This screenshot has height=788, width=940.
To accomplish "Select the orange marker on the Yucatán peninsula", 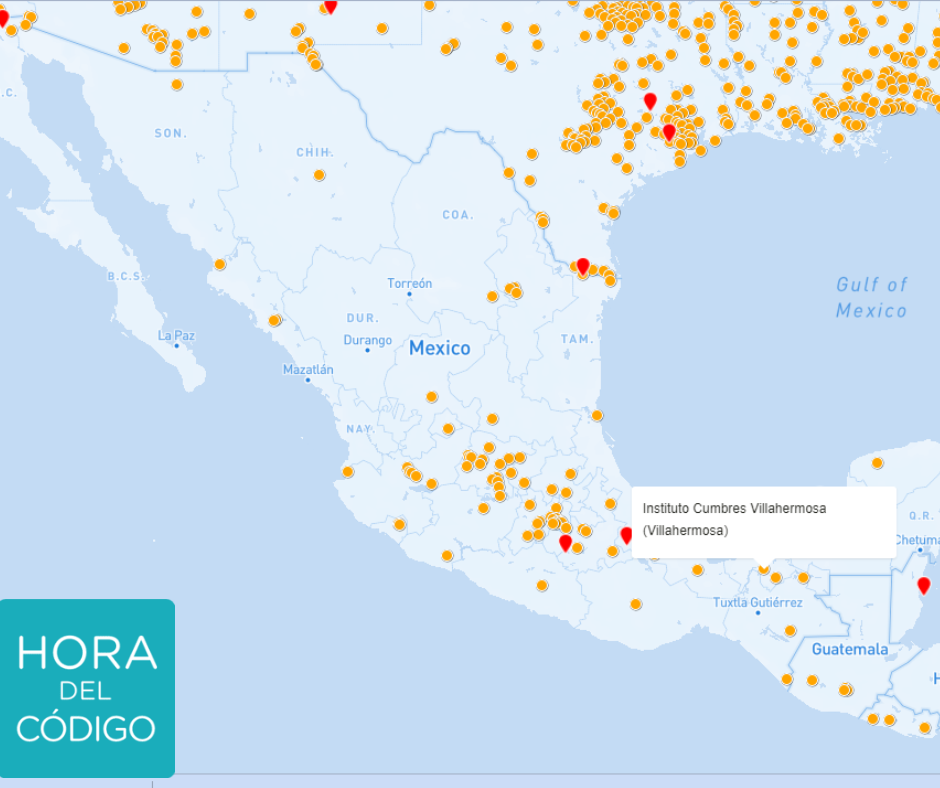I will [878, 463].
